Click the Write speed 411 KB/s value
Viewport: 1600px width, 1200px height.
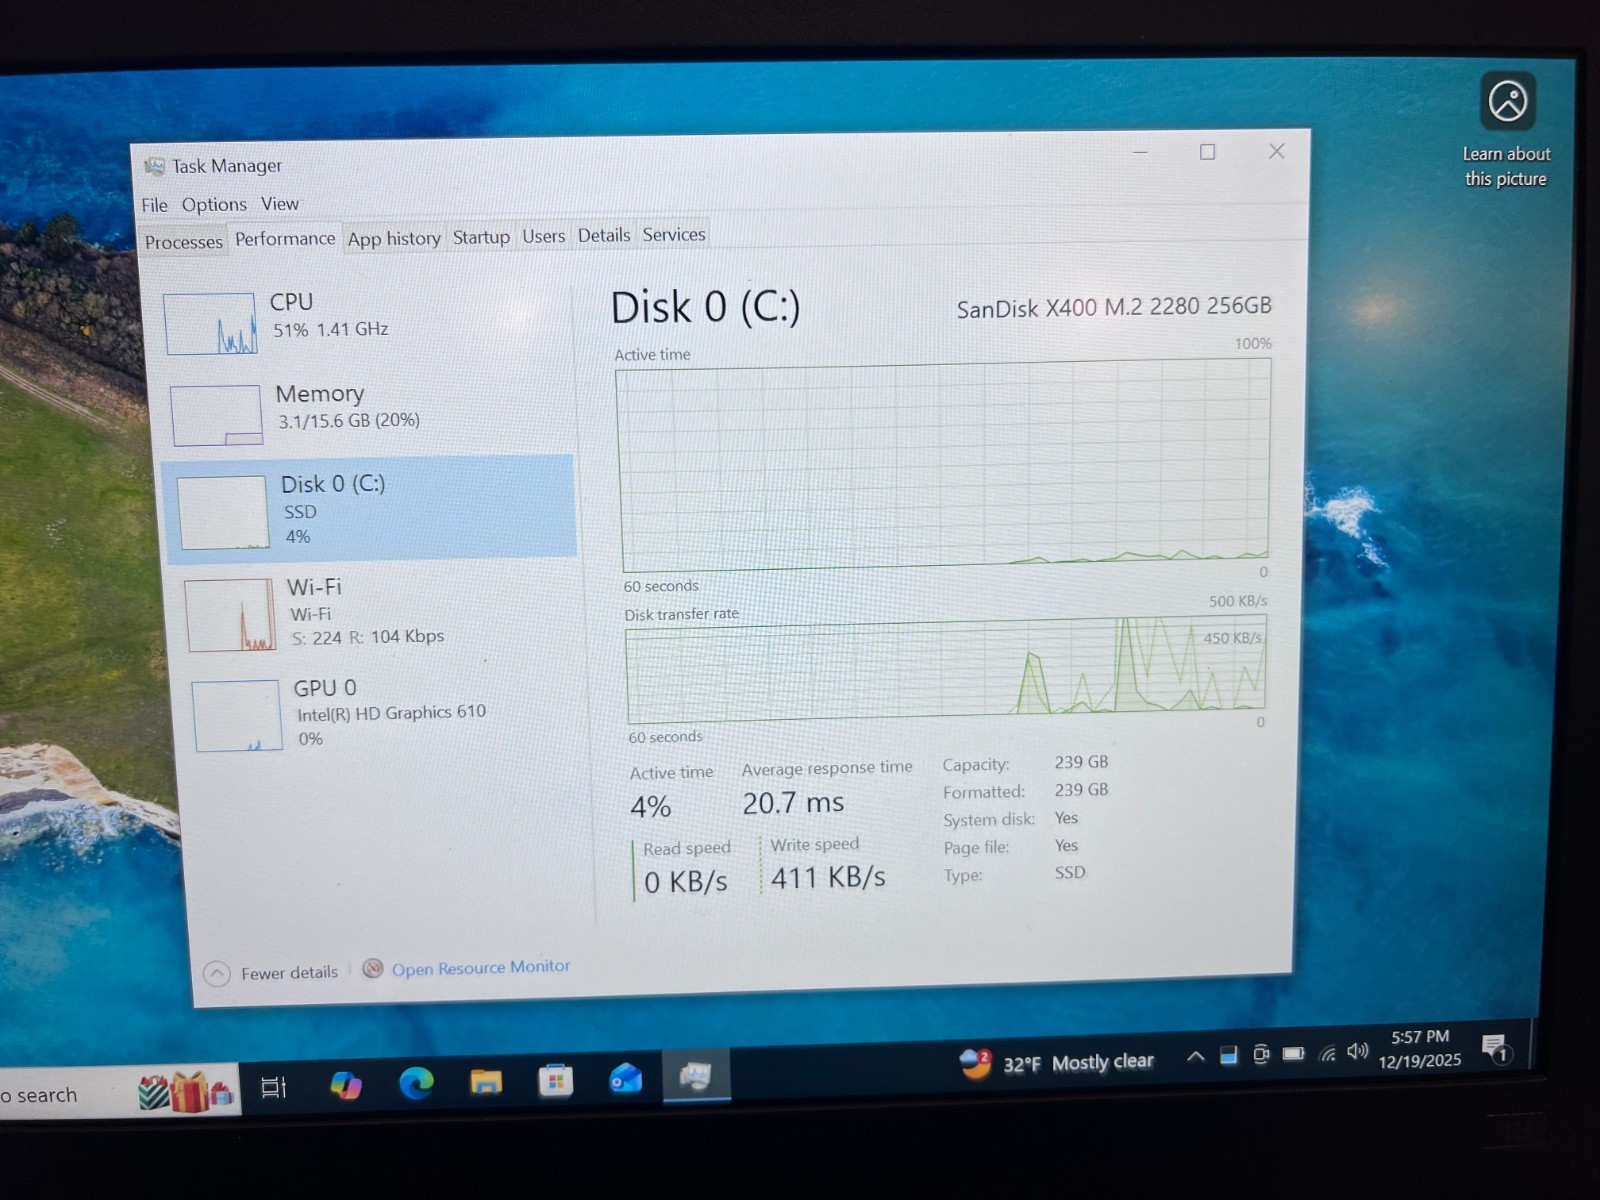pyautogui.click(x=828, y=878)
